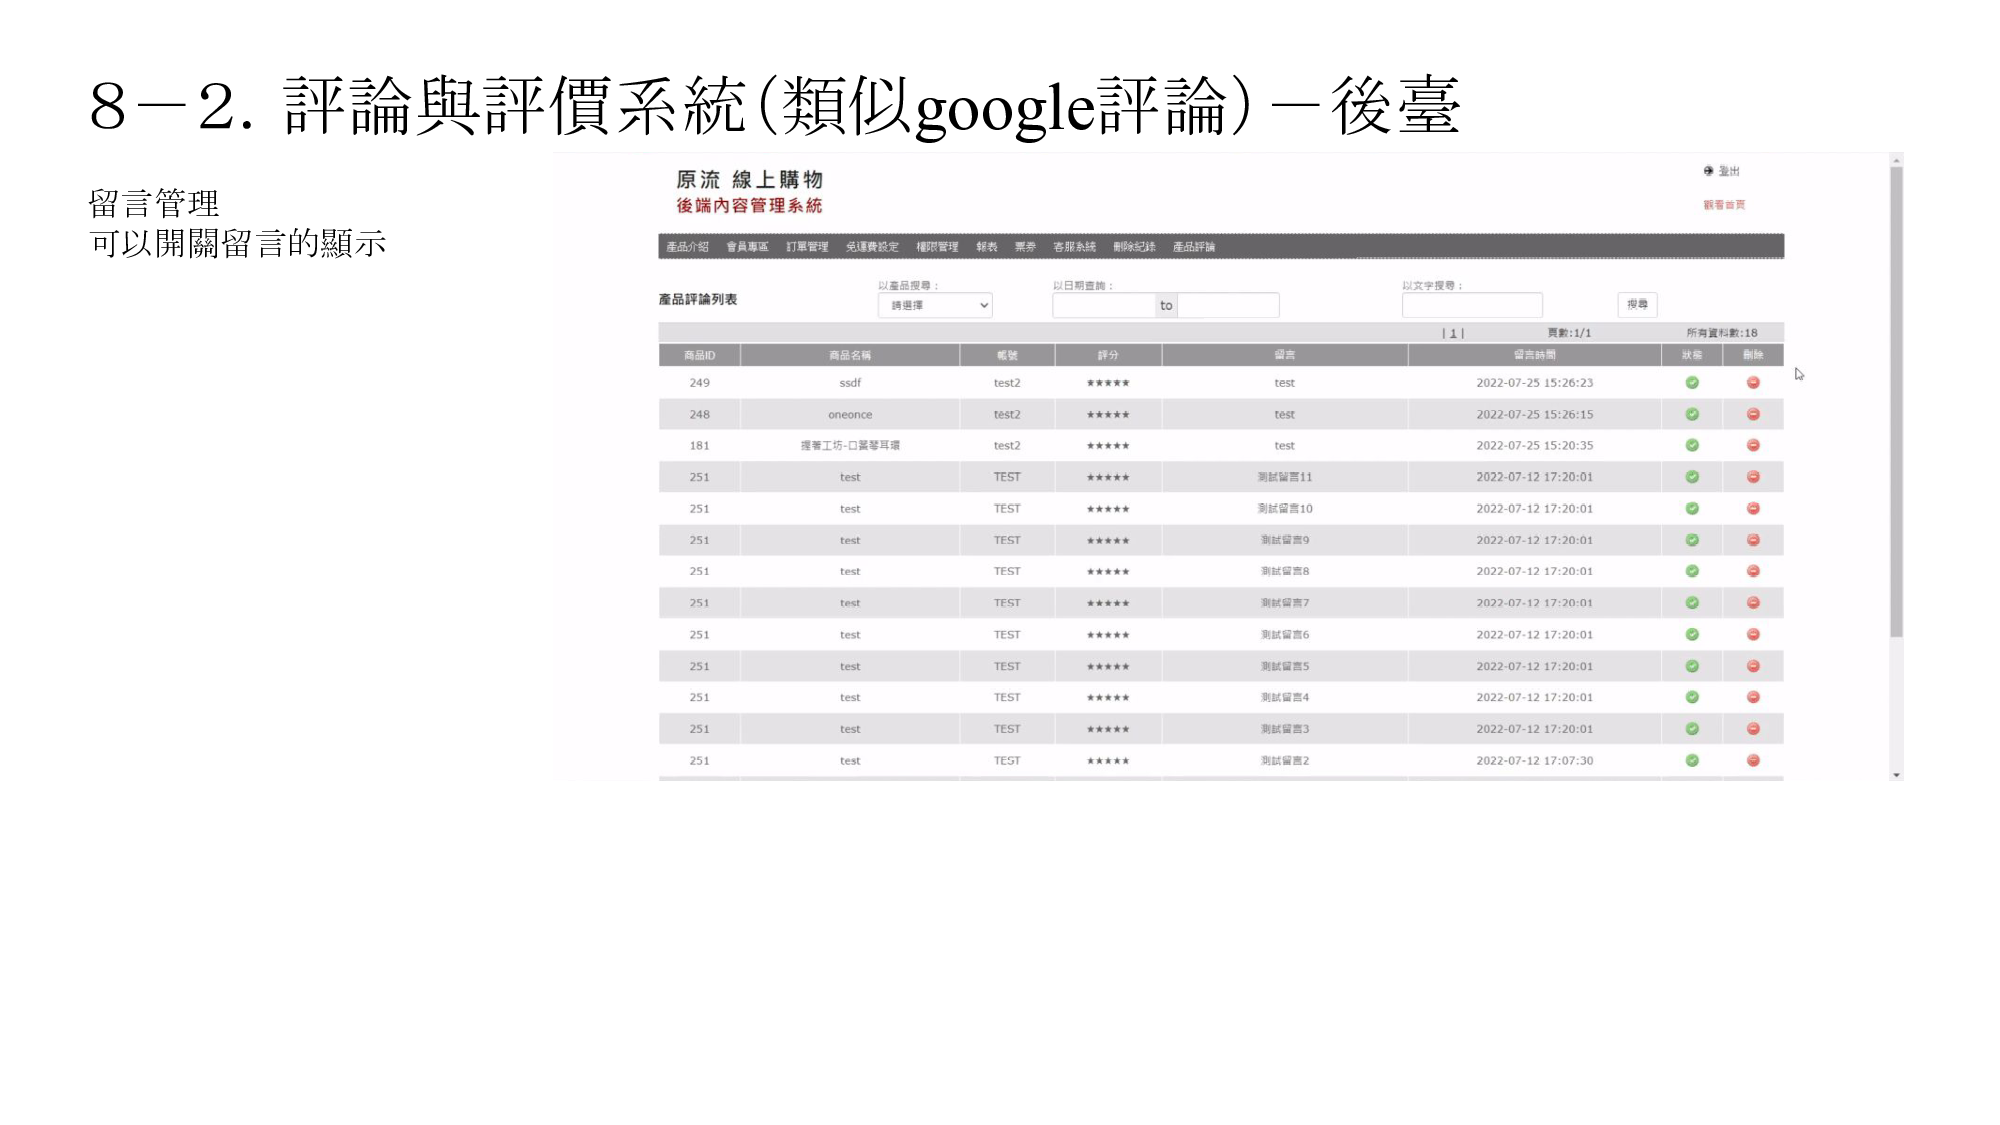
Task: Delete review with comment 測試留言7
Action: (1753, 603)
